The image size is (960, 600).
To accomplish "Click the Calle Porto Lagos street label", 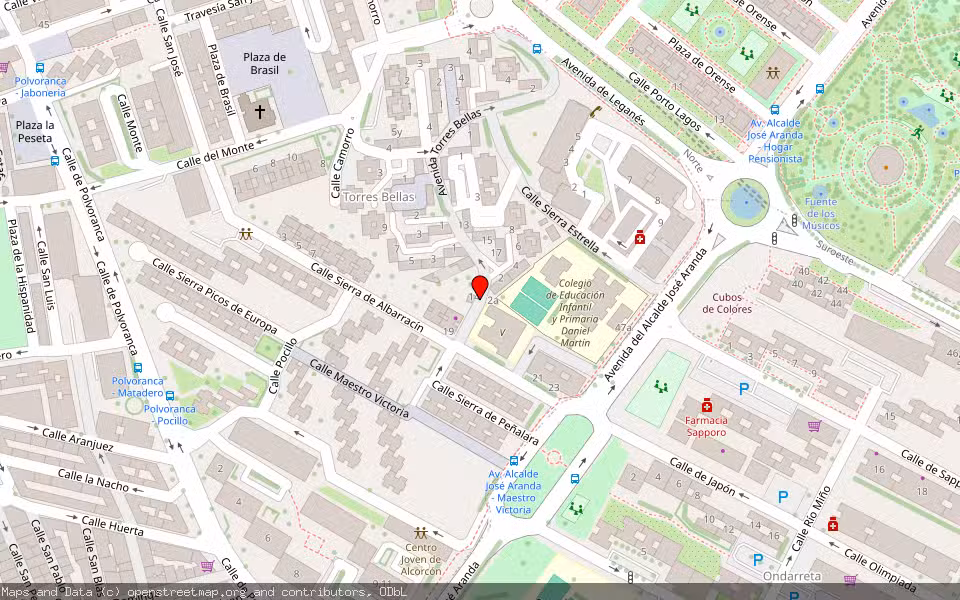I will [x=667, y=102].
